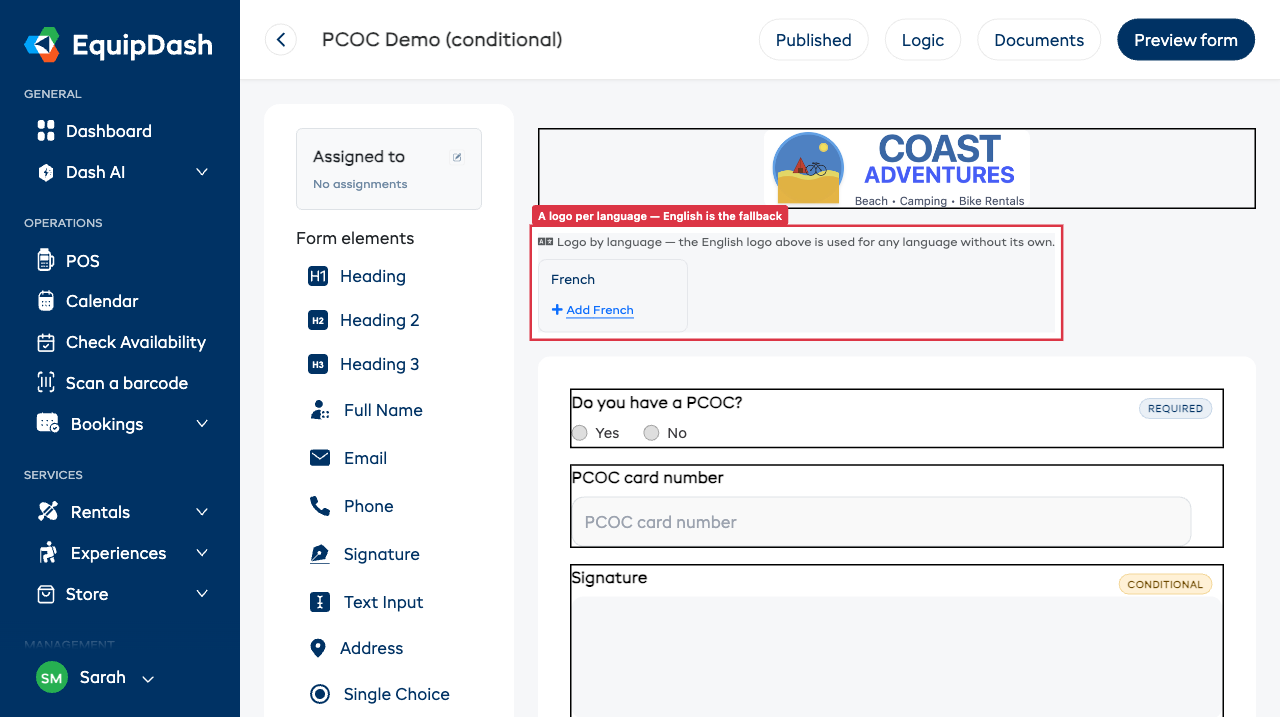Viewport: 1280px width, 717px height.
Task: Click the Store bag icon
Action: (46, 594)
